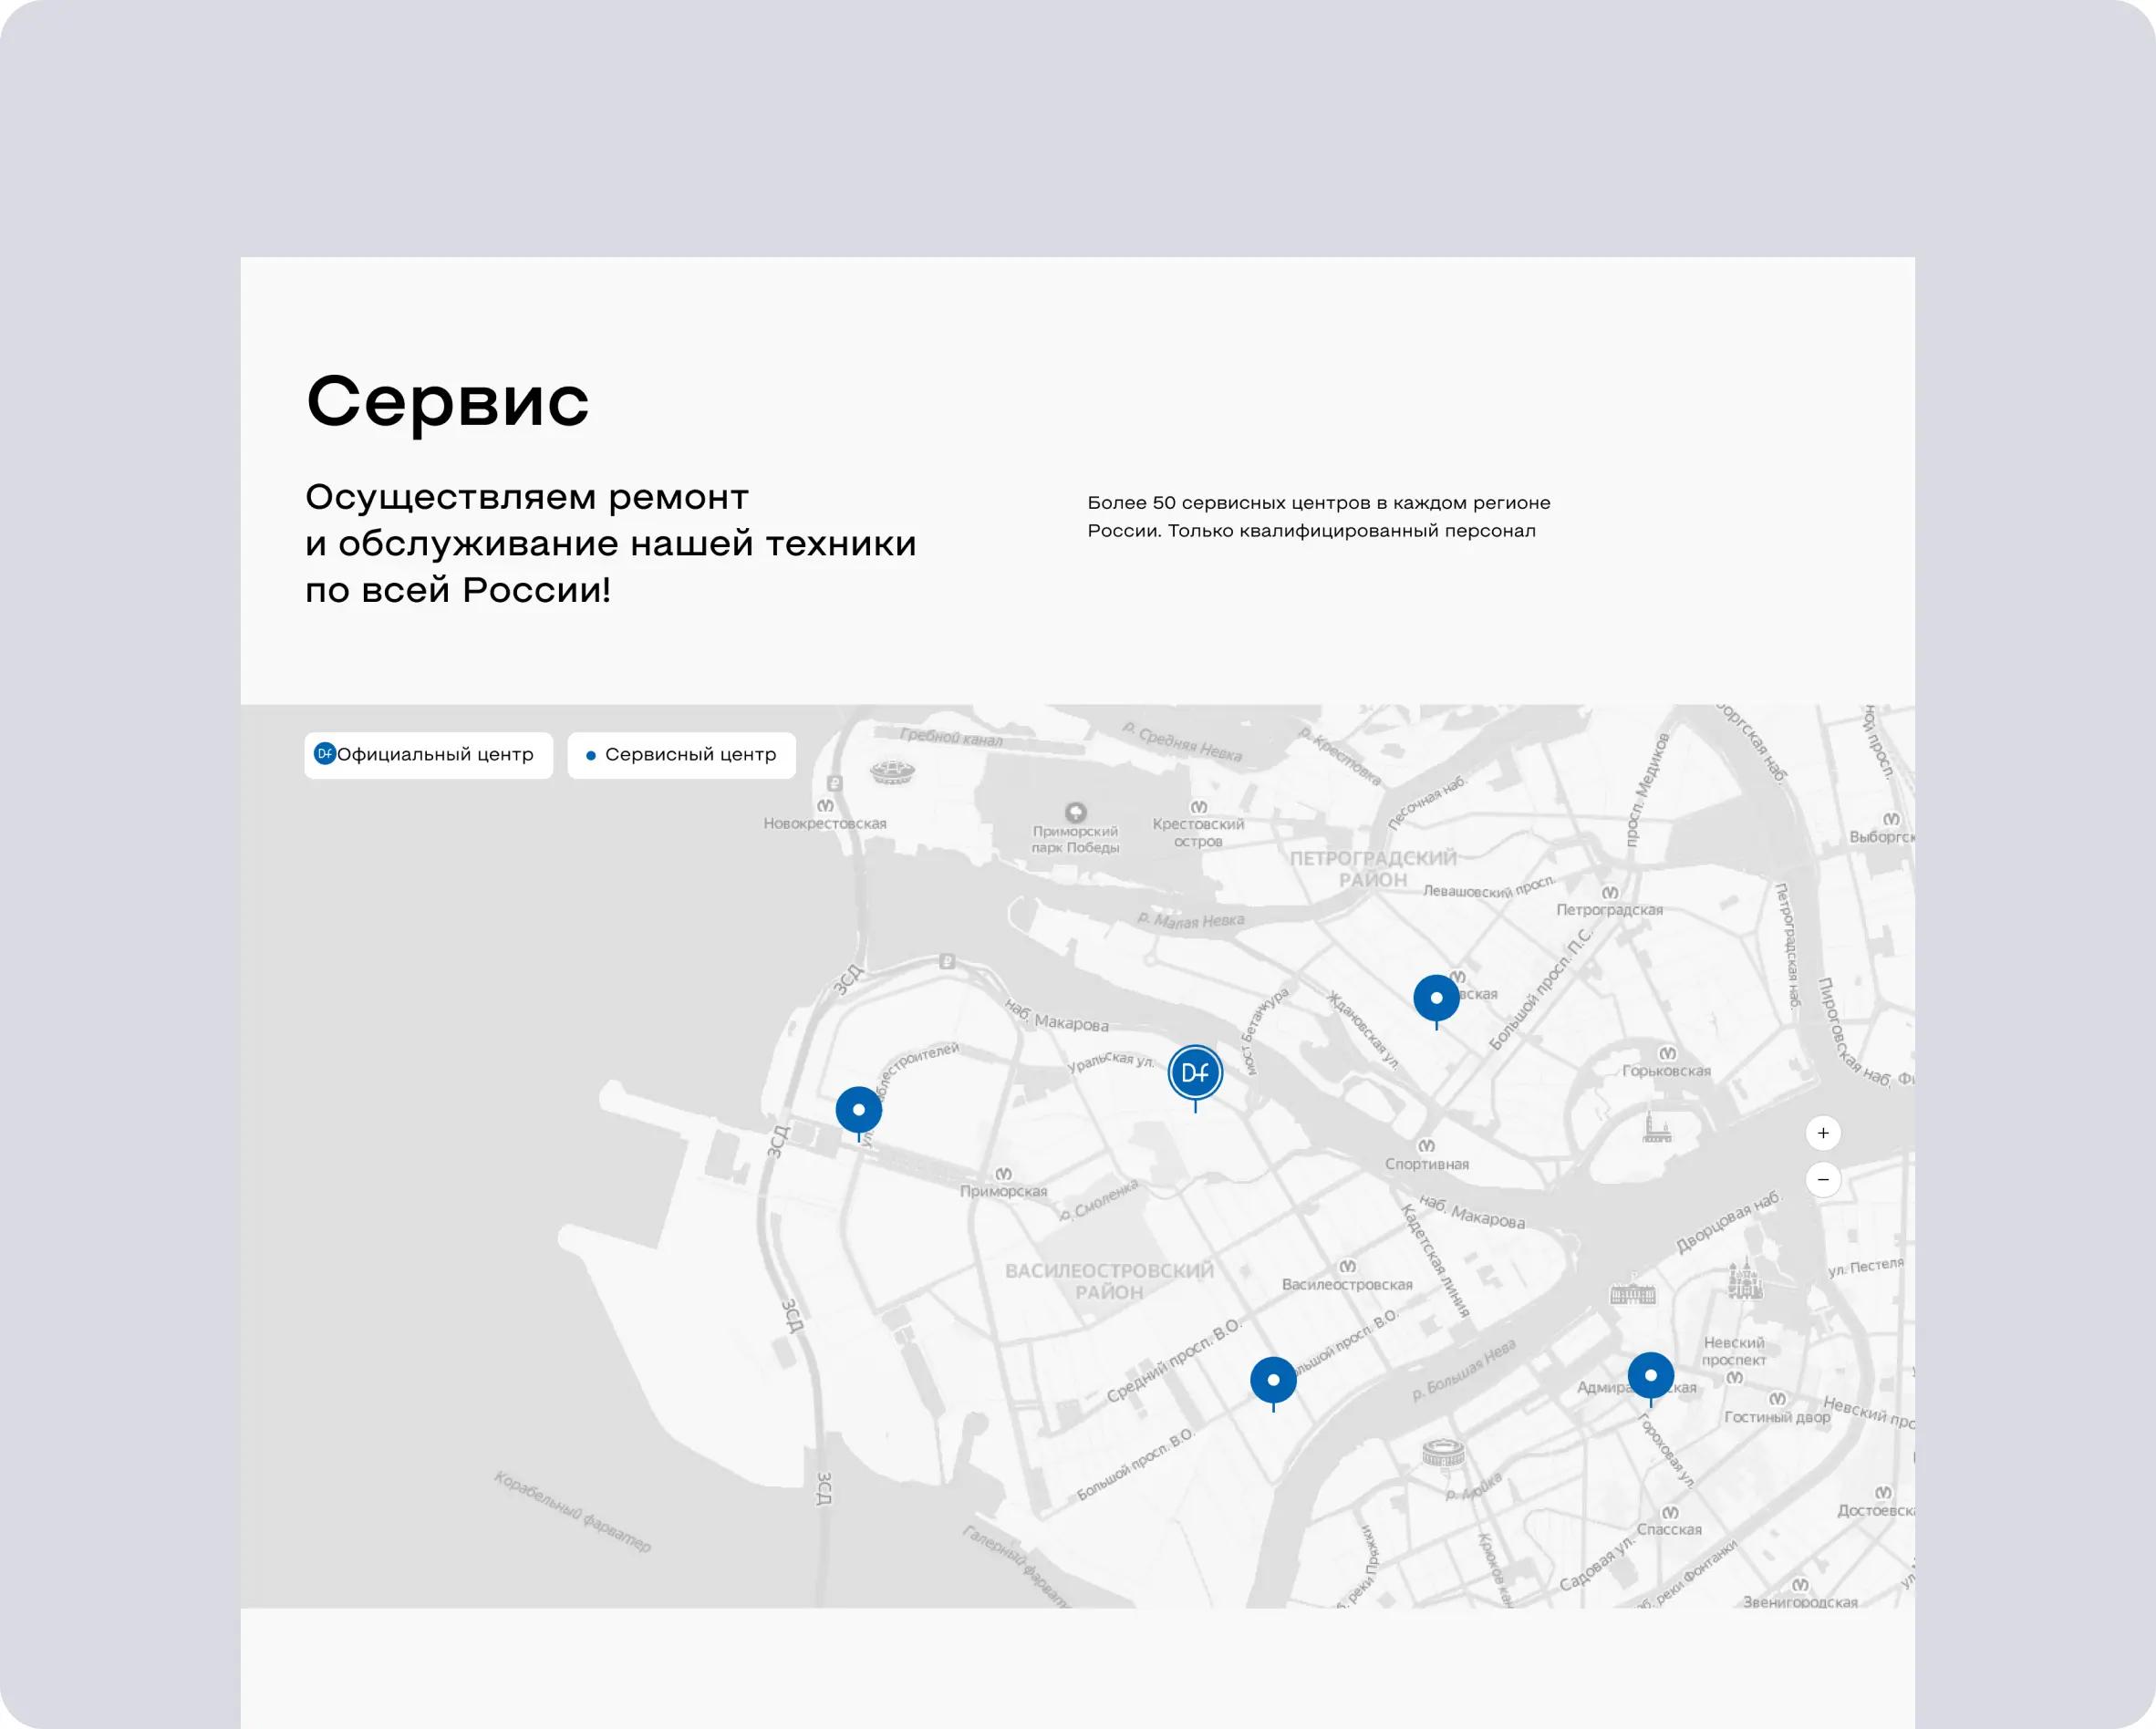Click the blue dot in Сервисный центр chip
The height and width of the screenshot is (1729, 2156).
(590, 756)
